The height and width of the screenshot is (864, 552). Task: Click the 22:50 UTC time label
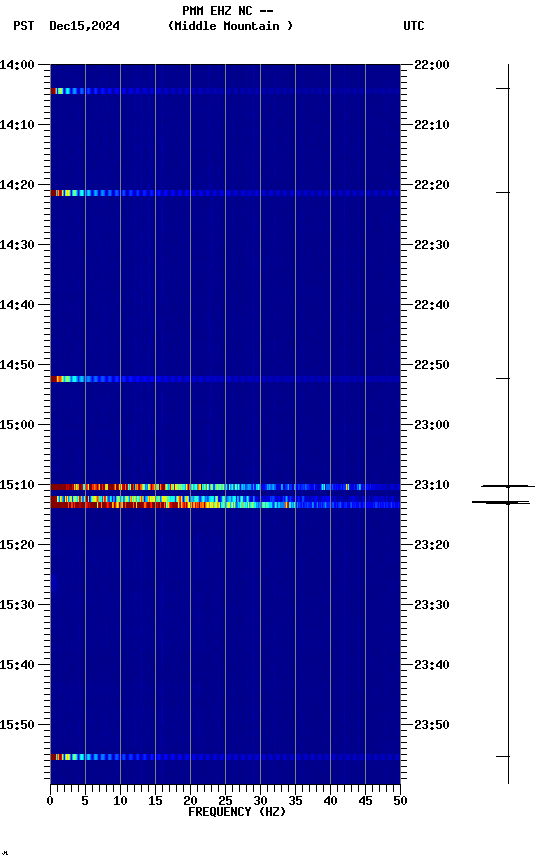tap(432, 365)
